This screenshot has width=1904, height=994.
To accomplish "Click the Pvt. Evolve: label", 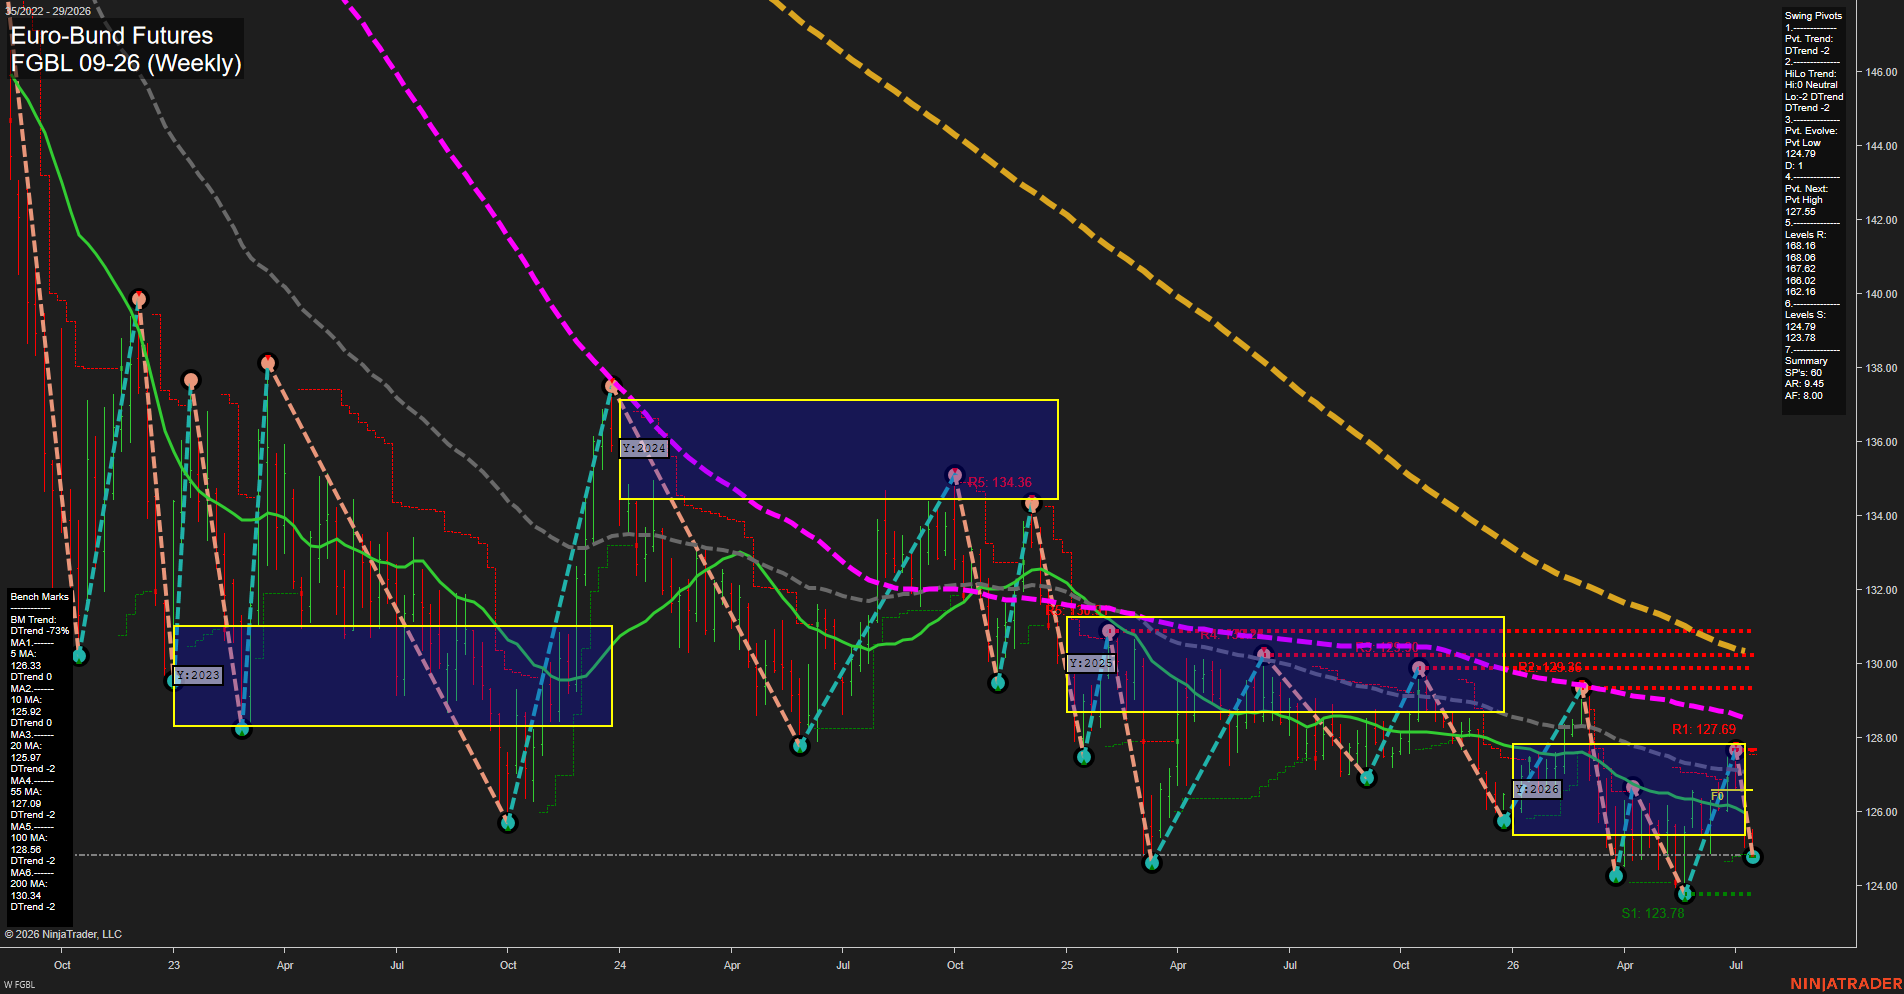I will tap(1811, 131).
